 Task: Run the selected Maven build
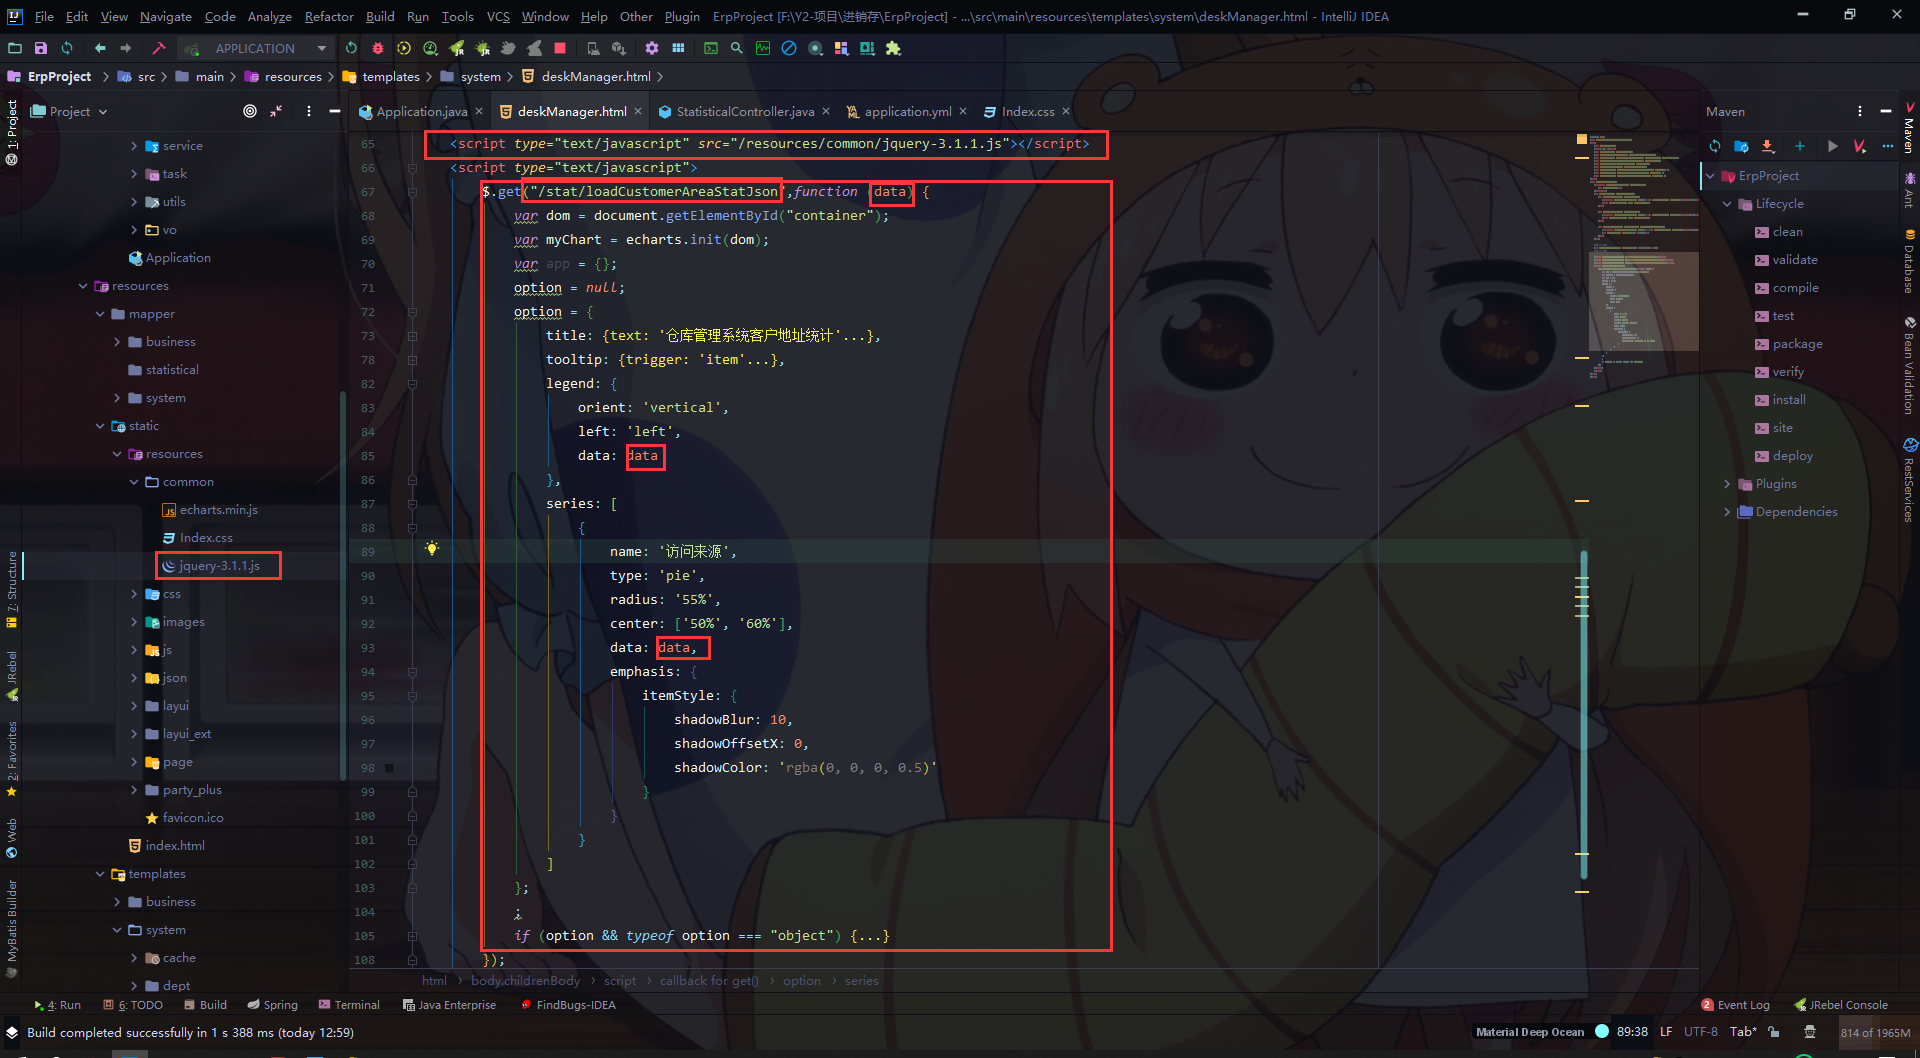tap(1832, 146)
